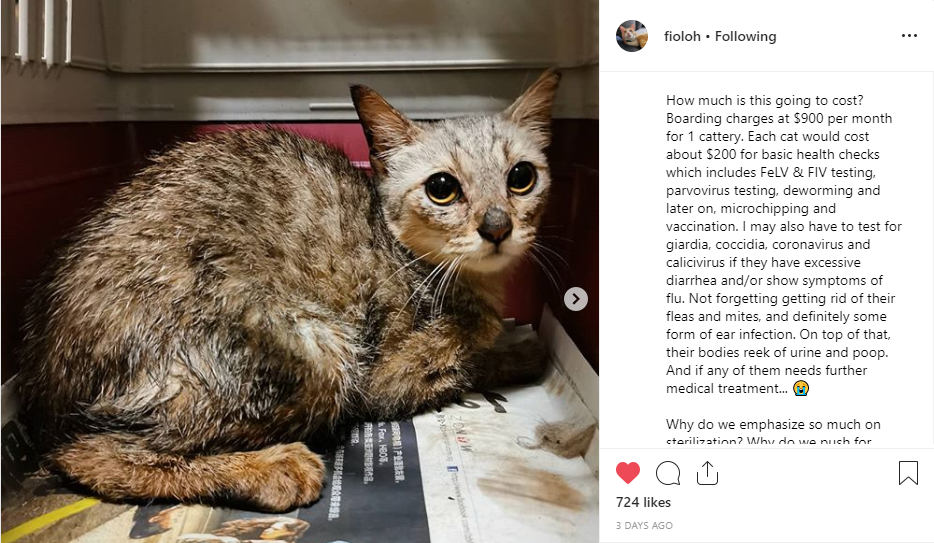View the 724 likes list
This screenshot has height=543, width=934.
pyautogui.click(x=643, y=503)
